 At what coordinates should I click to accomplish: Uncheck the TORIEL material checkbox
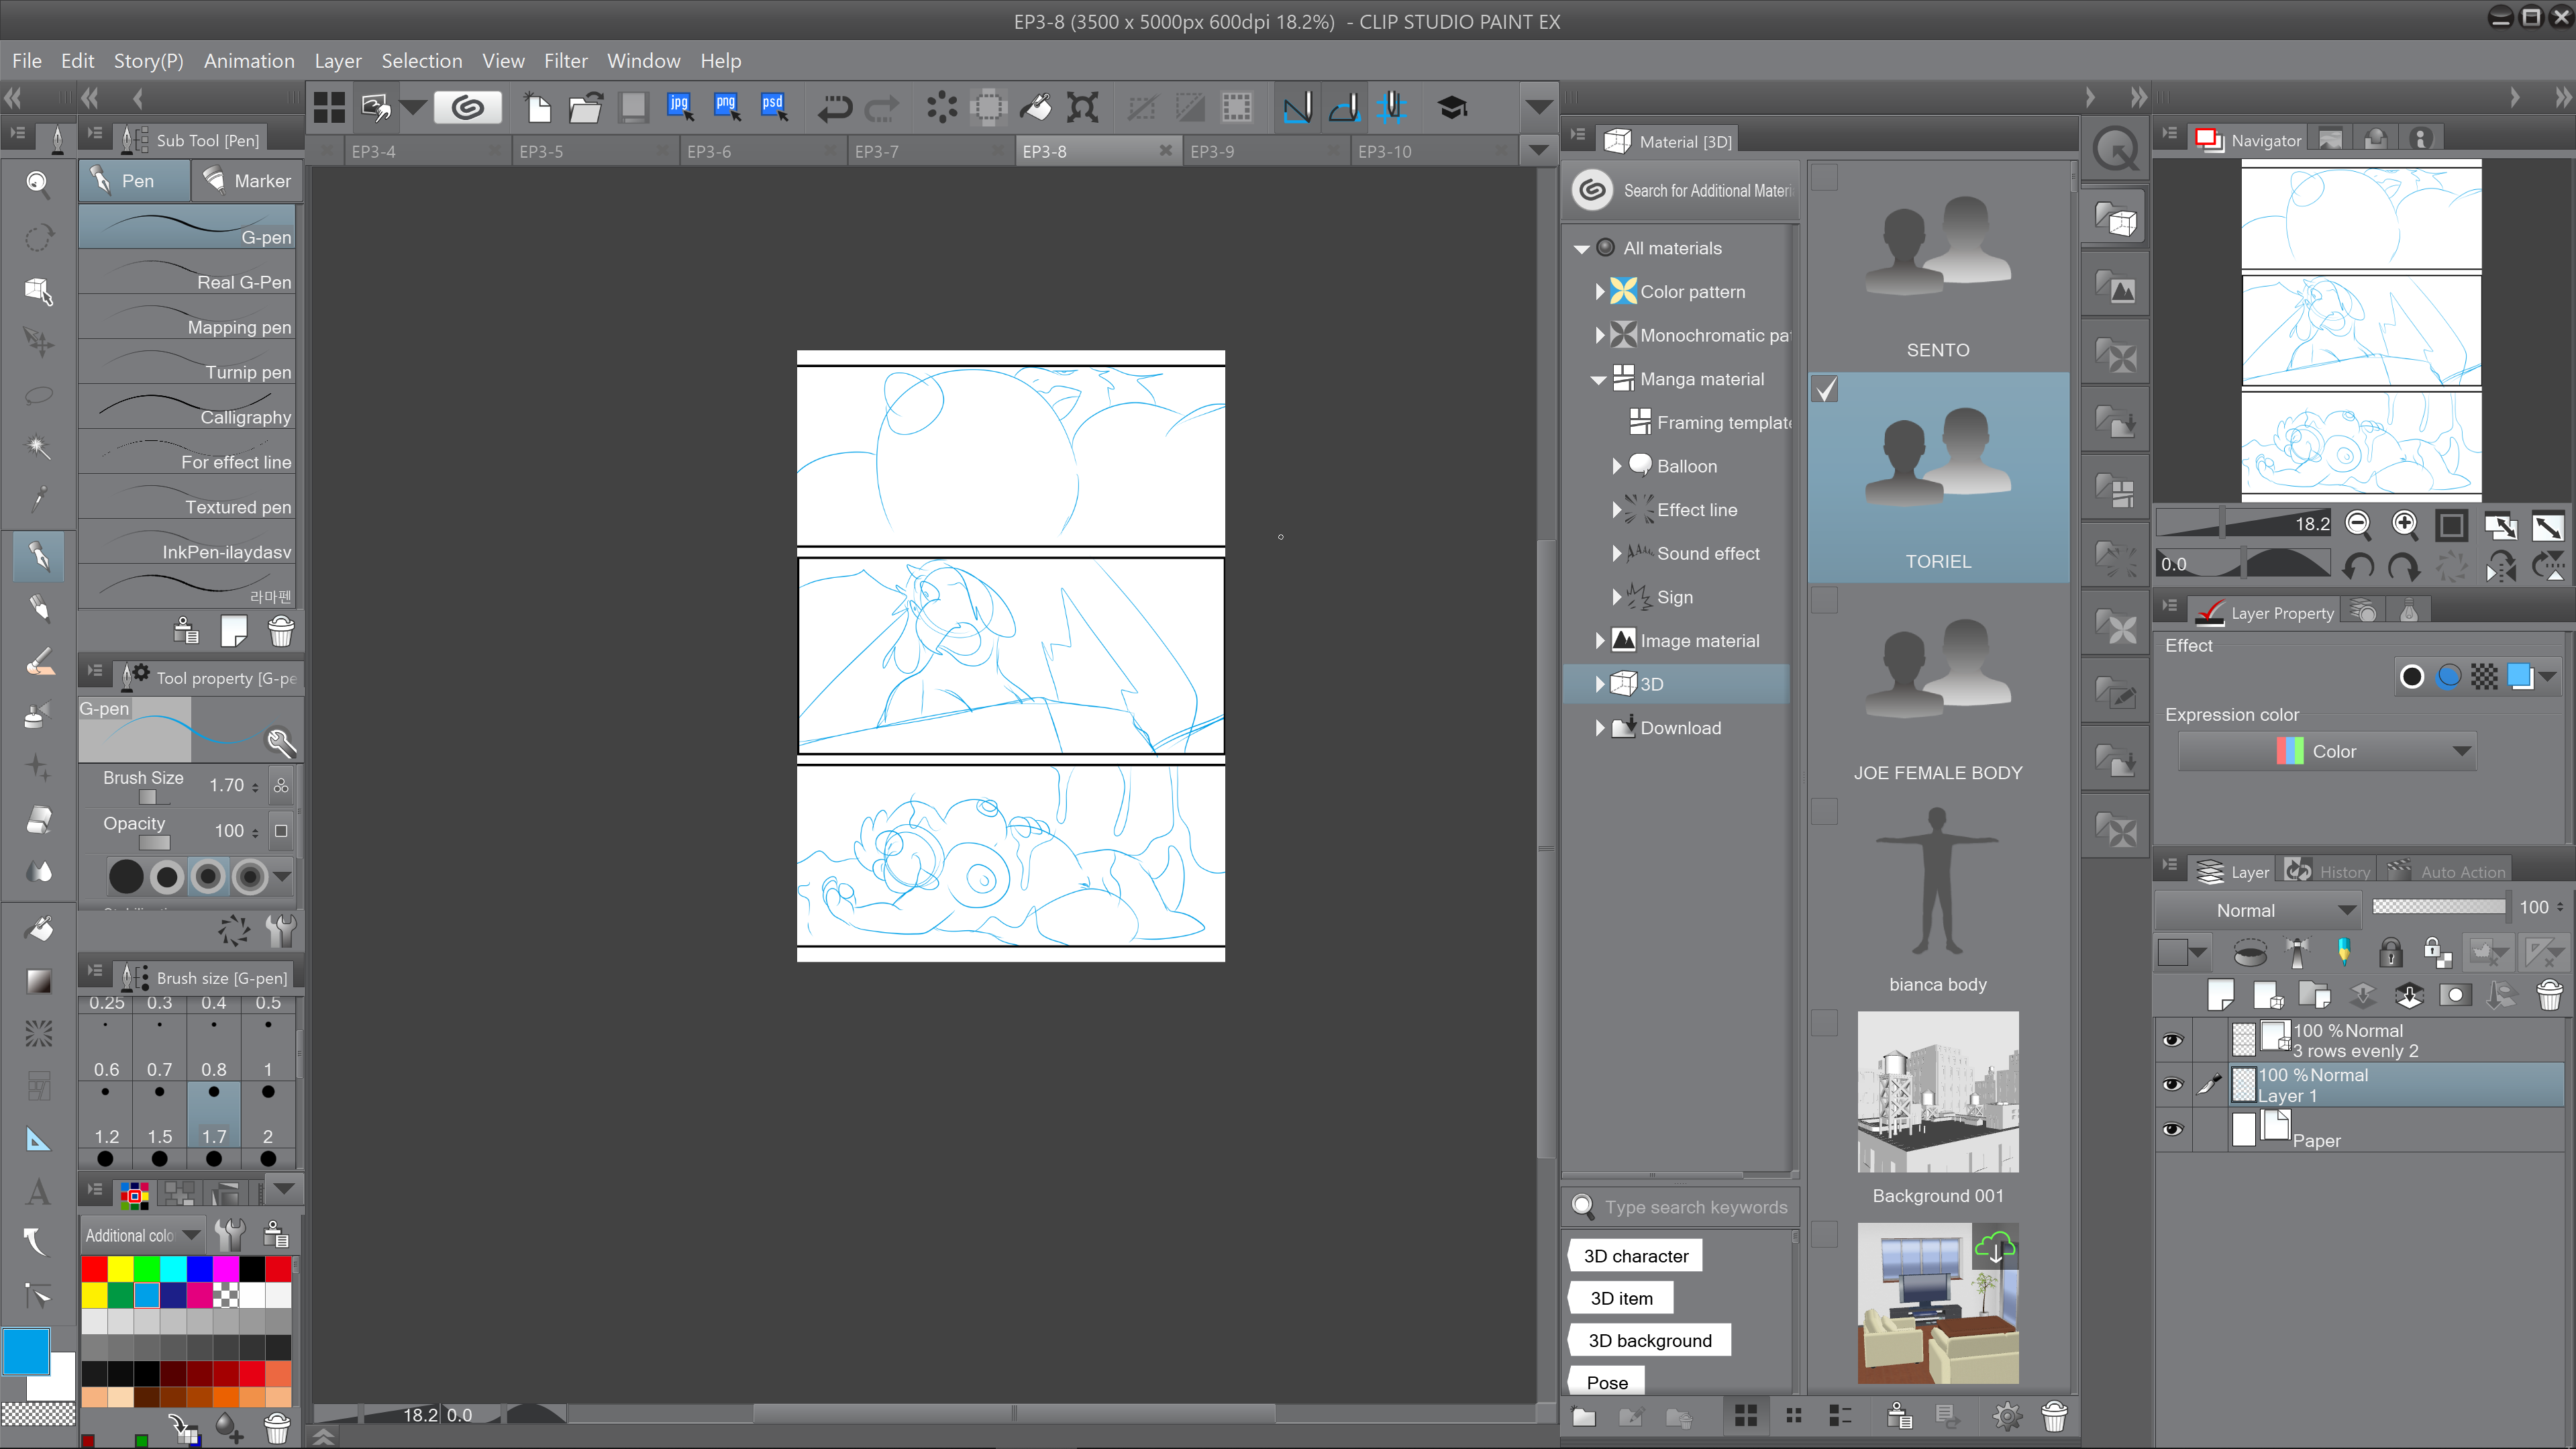click(1825, 389)
